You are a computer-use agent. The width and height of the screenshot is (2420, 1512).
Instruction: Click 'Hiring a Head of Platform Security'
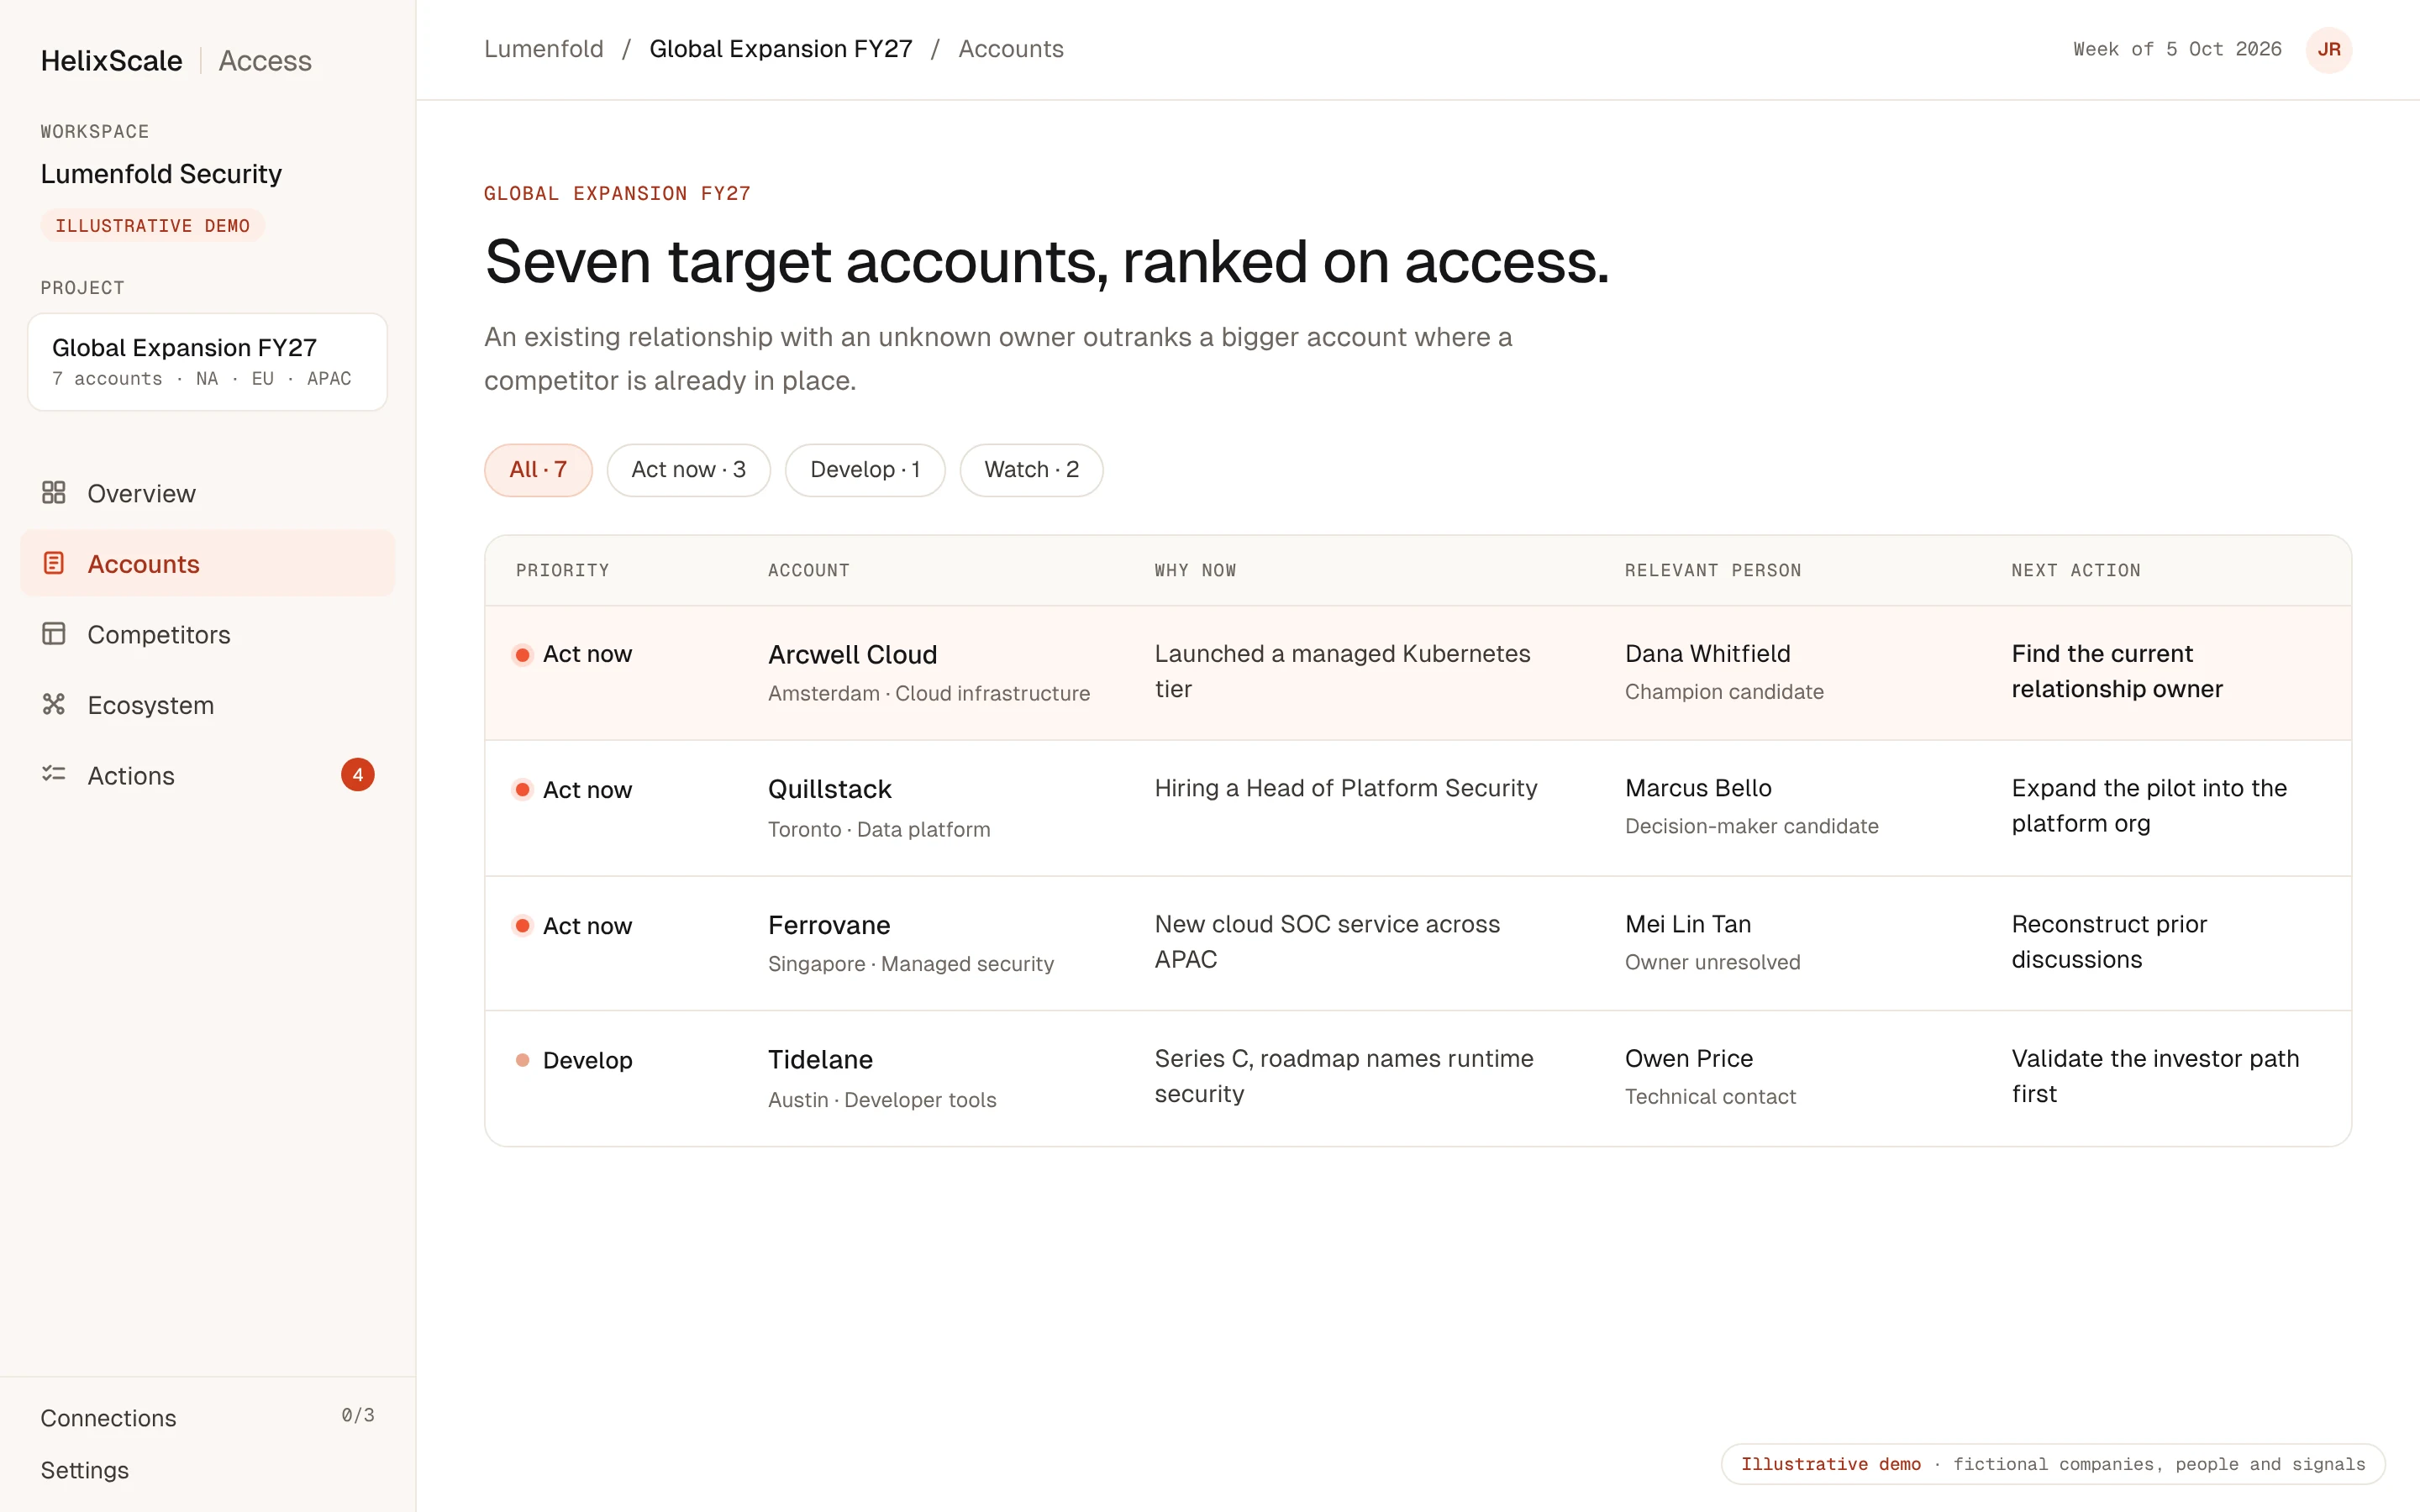click(x=1346, y=788)
